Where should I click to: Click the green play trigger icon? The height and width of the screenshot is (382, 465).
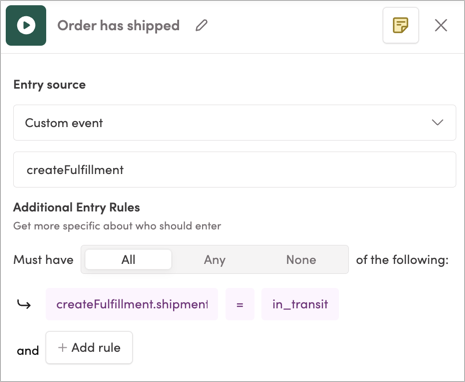(x=26, y=25)
